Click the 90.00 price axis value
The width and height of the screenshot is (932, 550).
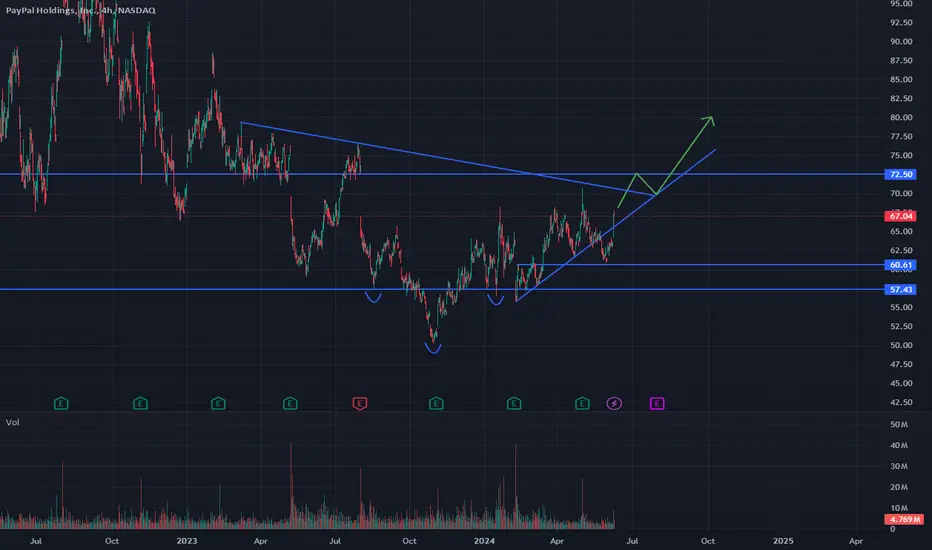900,42
